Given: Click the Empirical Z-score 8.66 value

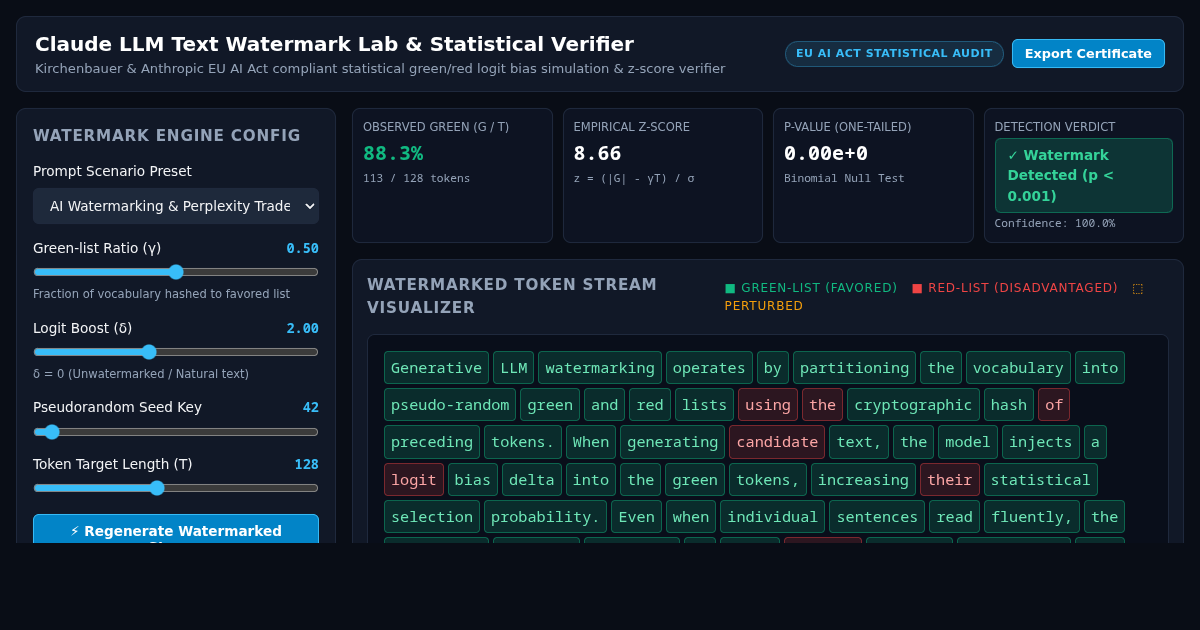Looking at the screenshot, I should pyautogui.click(x=597, y=153).
